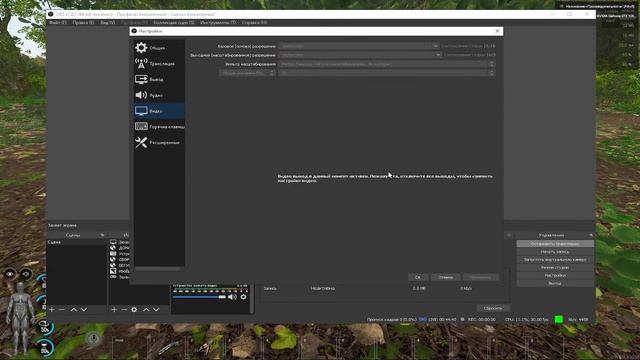Viewport: 640px width, 360px height.
Task: Open the FPS value dropdown
Action: [387, 73]
